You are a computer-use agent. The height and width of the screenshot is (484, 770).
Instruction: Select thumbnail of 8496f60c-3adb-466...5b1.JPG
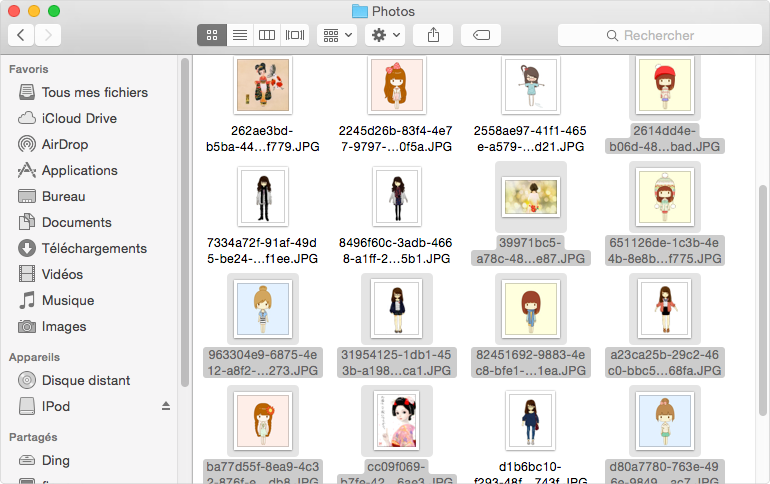(397, 196)
